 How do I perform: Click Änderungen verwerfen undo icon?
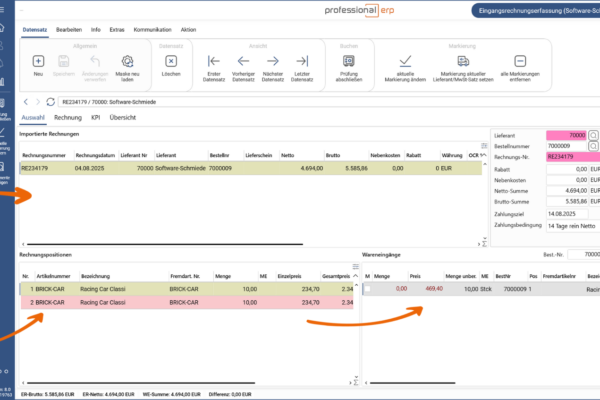click(95, 61)
